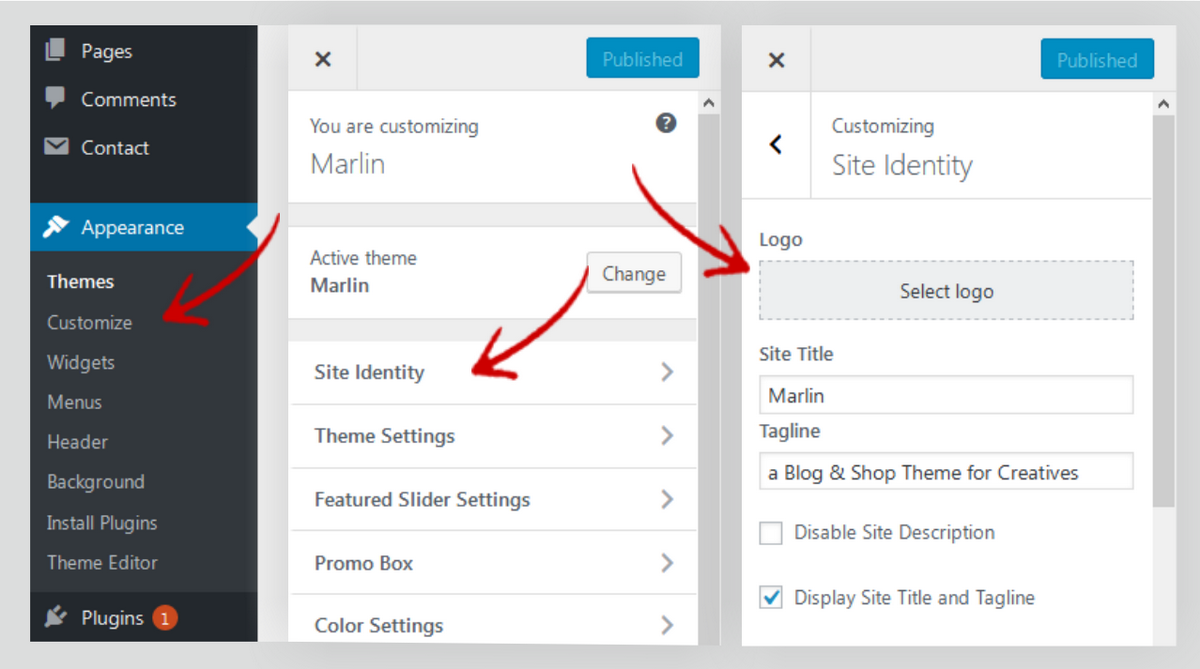Click the help question mark icon
Image resolution: width=1200 pixels, height=669 pixels.
point(666,123)
